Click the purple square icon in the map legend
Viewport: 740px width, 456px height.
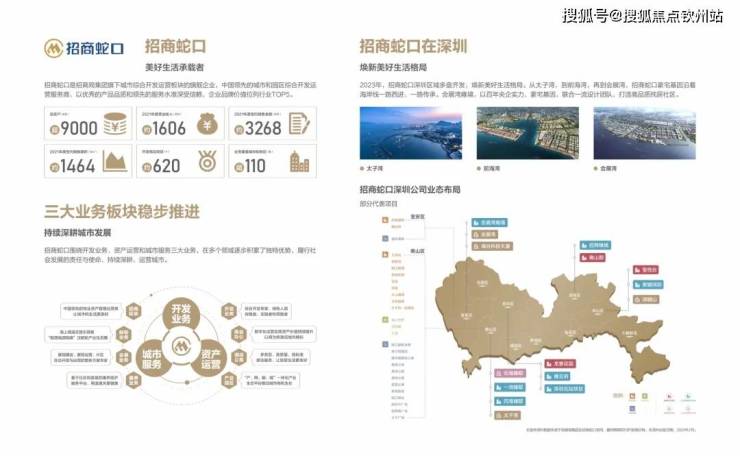[632, 409]
